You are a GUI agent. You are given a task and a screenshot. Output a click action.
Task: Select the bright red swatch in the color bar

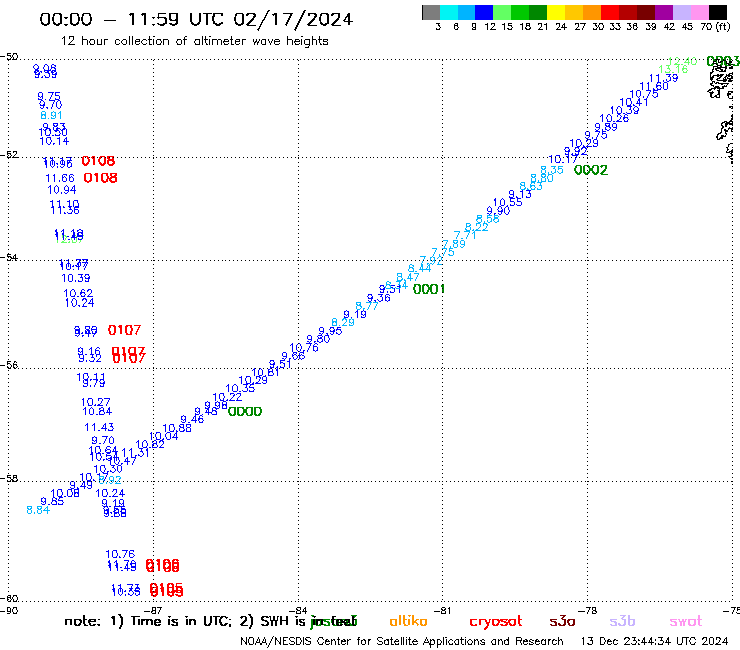pos(610,12)
